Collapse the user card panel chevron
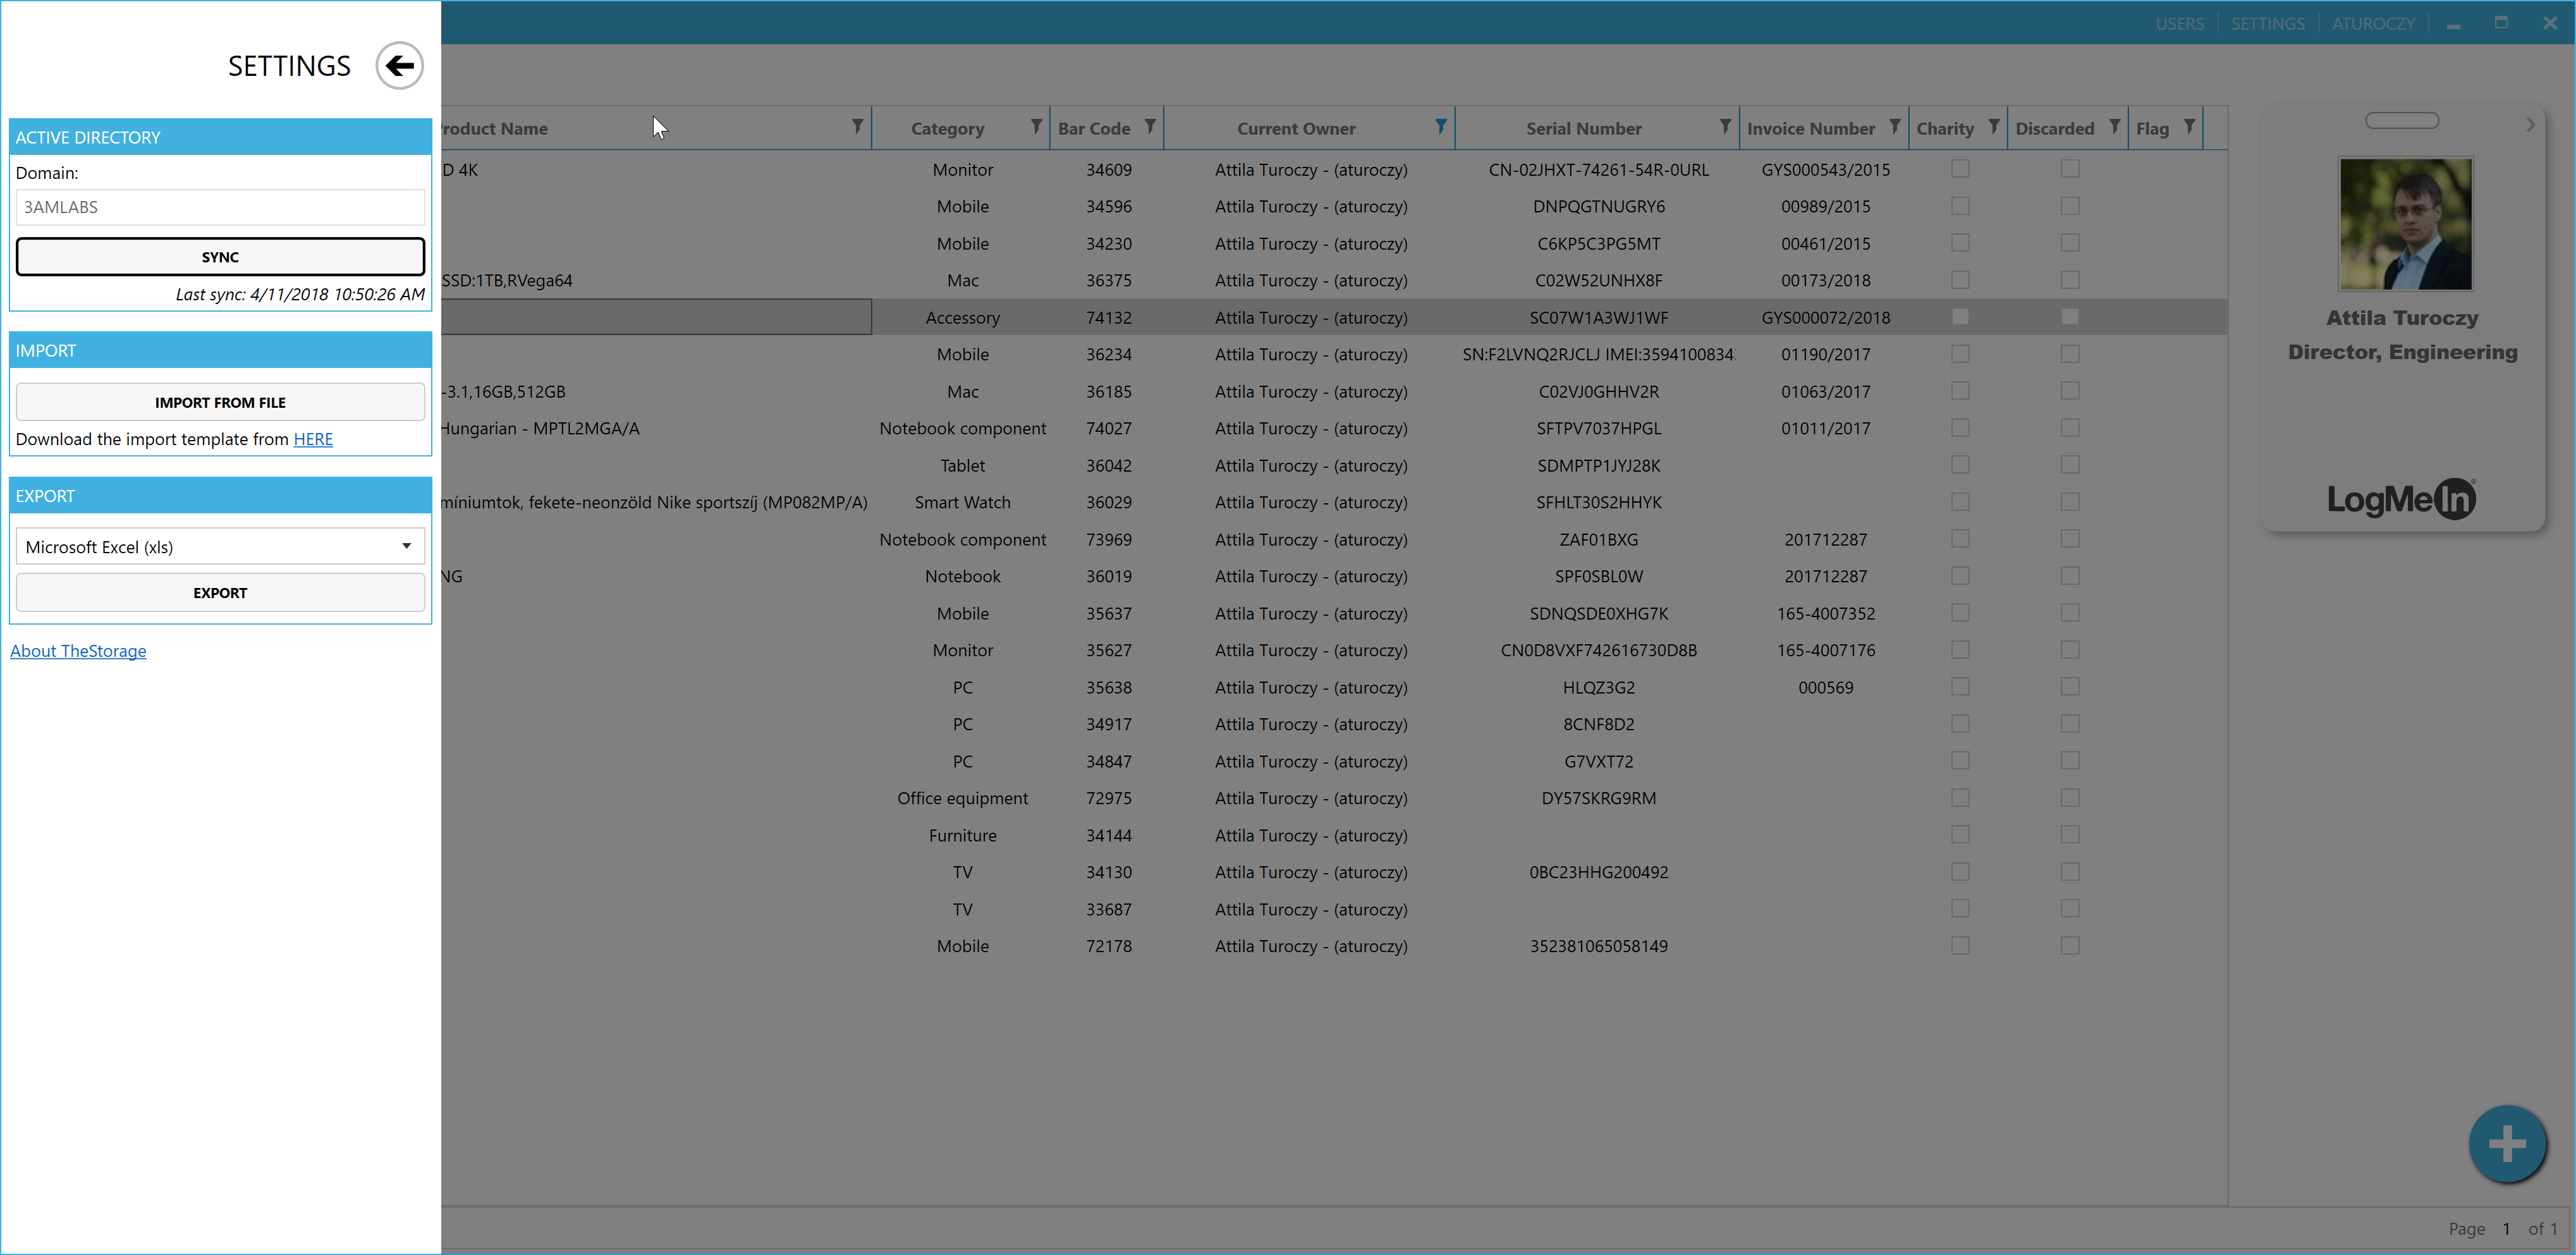The height and width of the screenshot is (1255, 2576). point(2530,125)
